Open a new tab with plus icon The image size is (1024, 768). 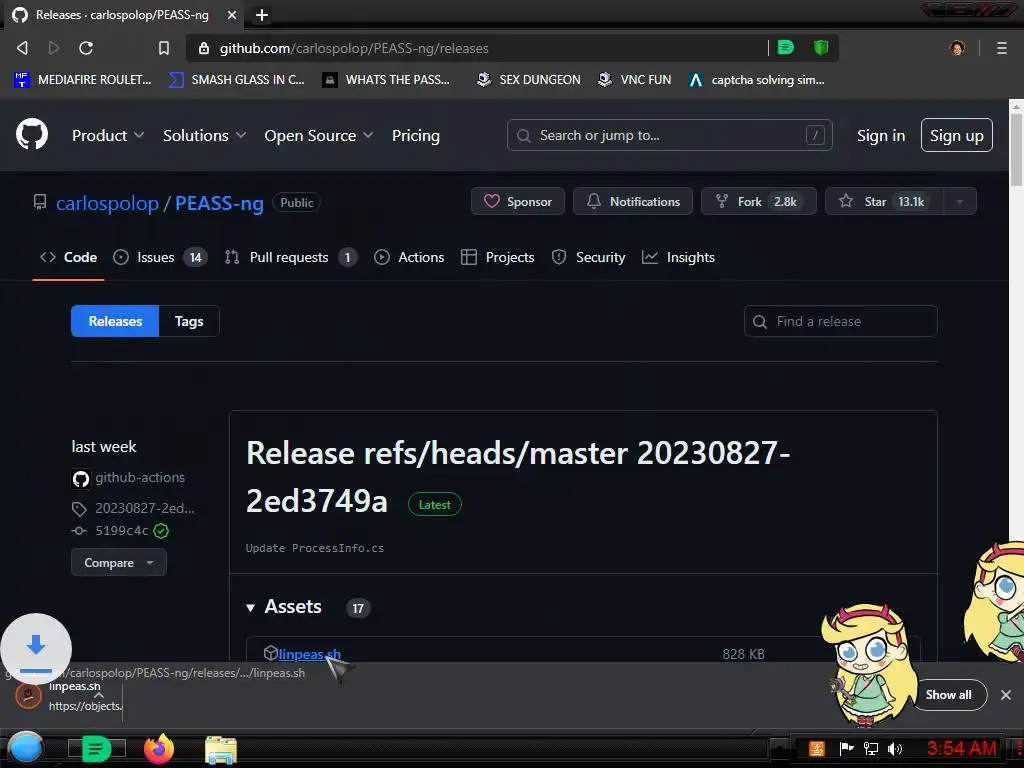262,14
